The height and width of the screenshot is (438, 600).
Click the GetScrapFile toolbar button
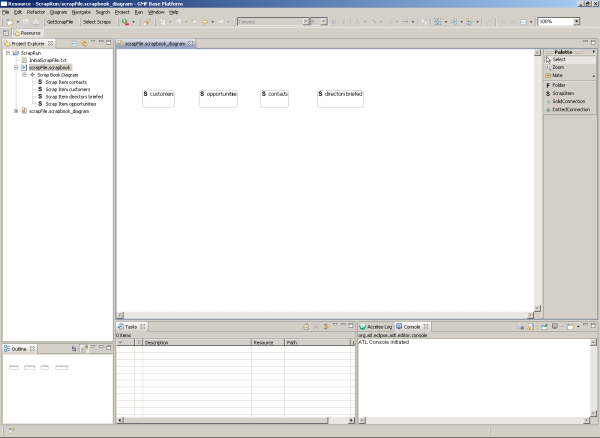pyautogui.click(x=60, y=21)
